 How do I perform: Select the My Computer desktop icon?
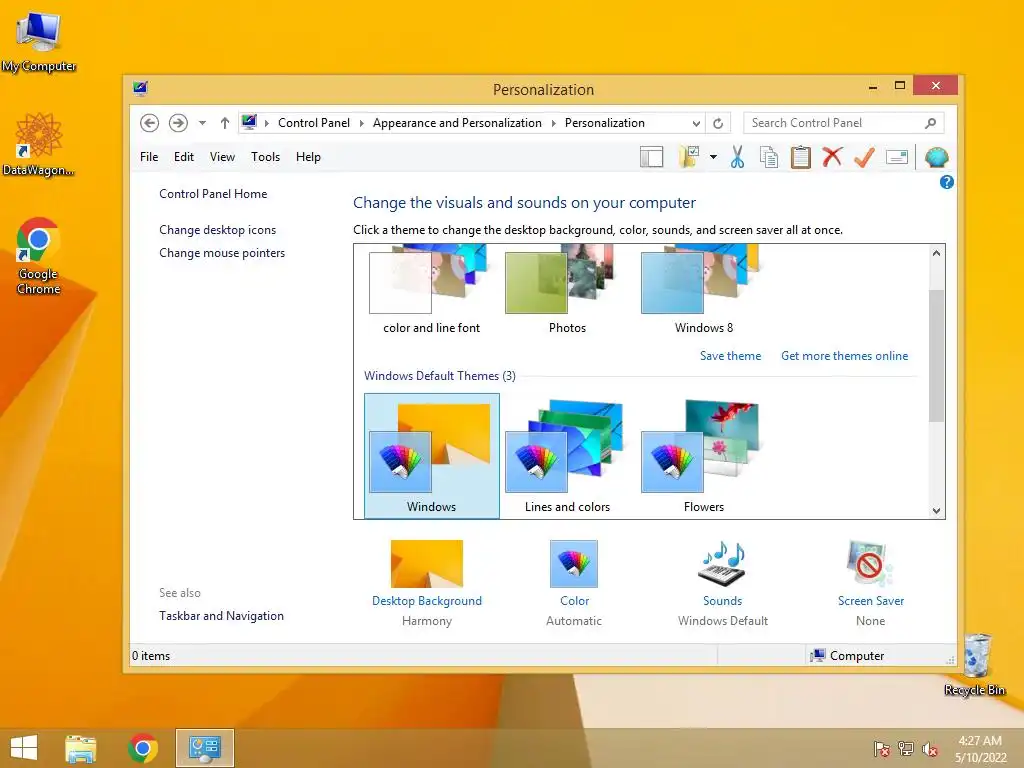coord(39,43)
